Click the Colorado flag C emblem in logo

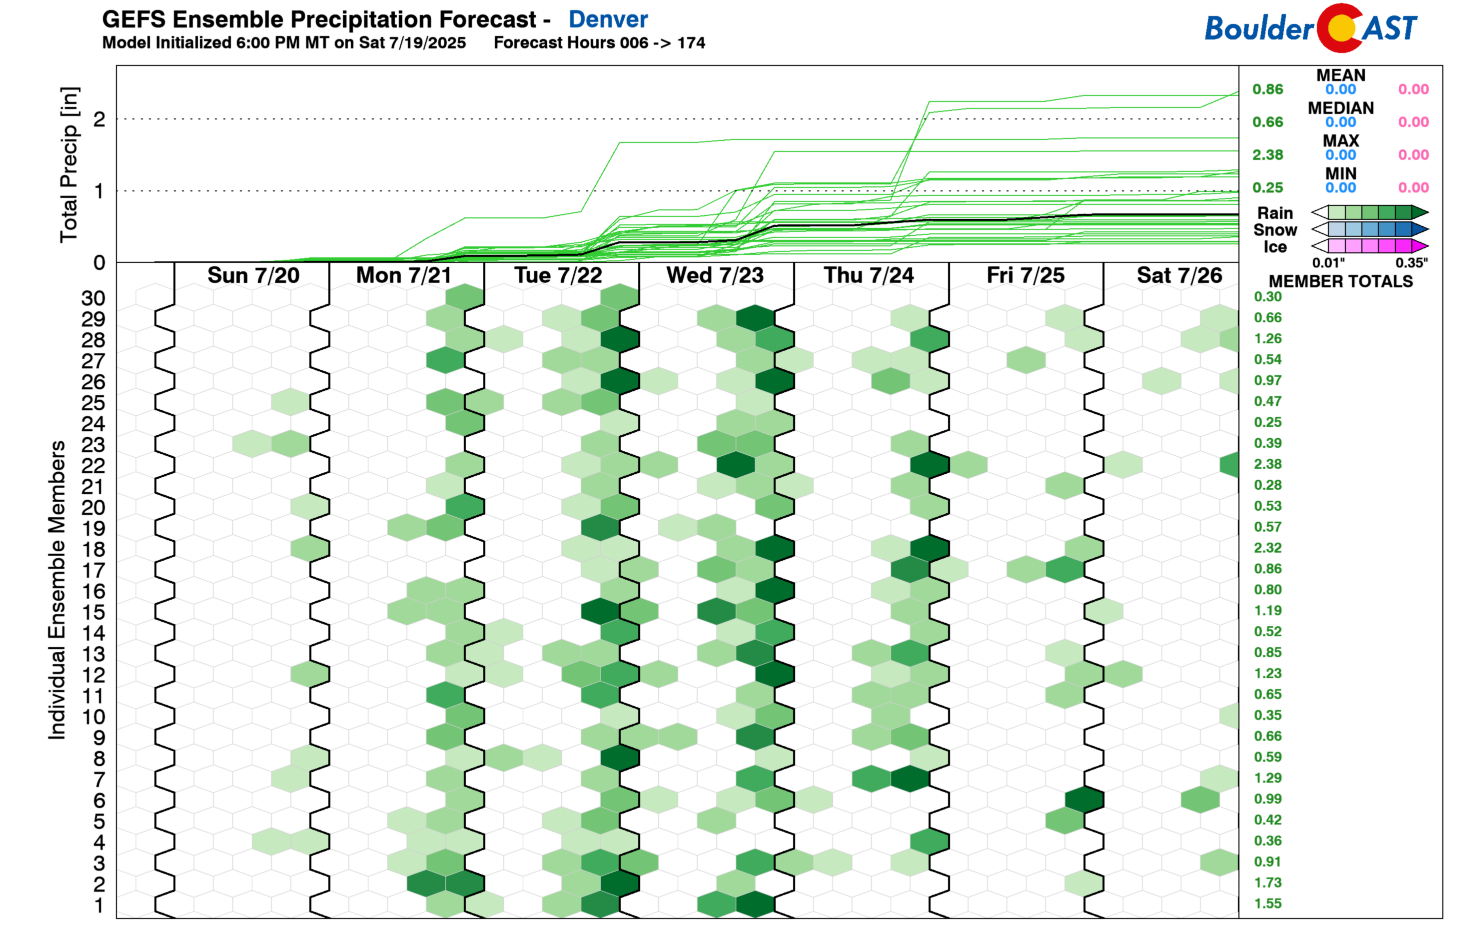click(1338, 28)
